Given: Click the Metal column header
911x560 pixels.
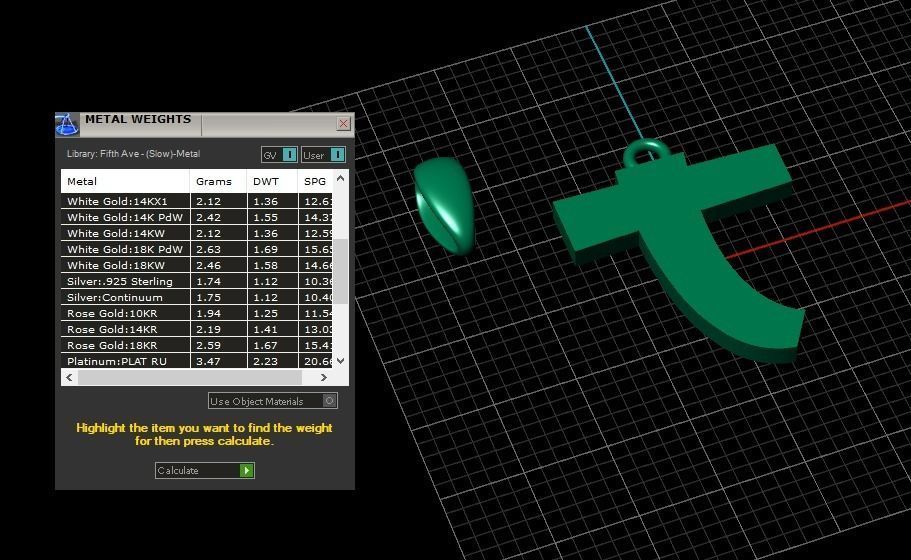Looking at the screenshot, I should pos(125,181).
